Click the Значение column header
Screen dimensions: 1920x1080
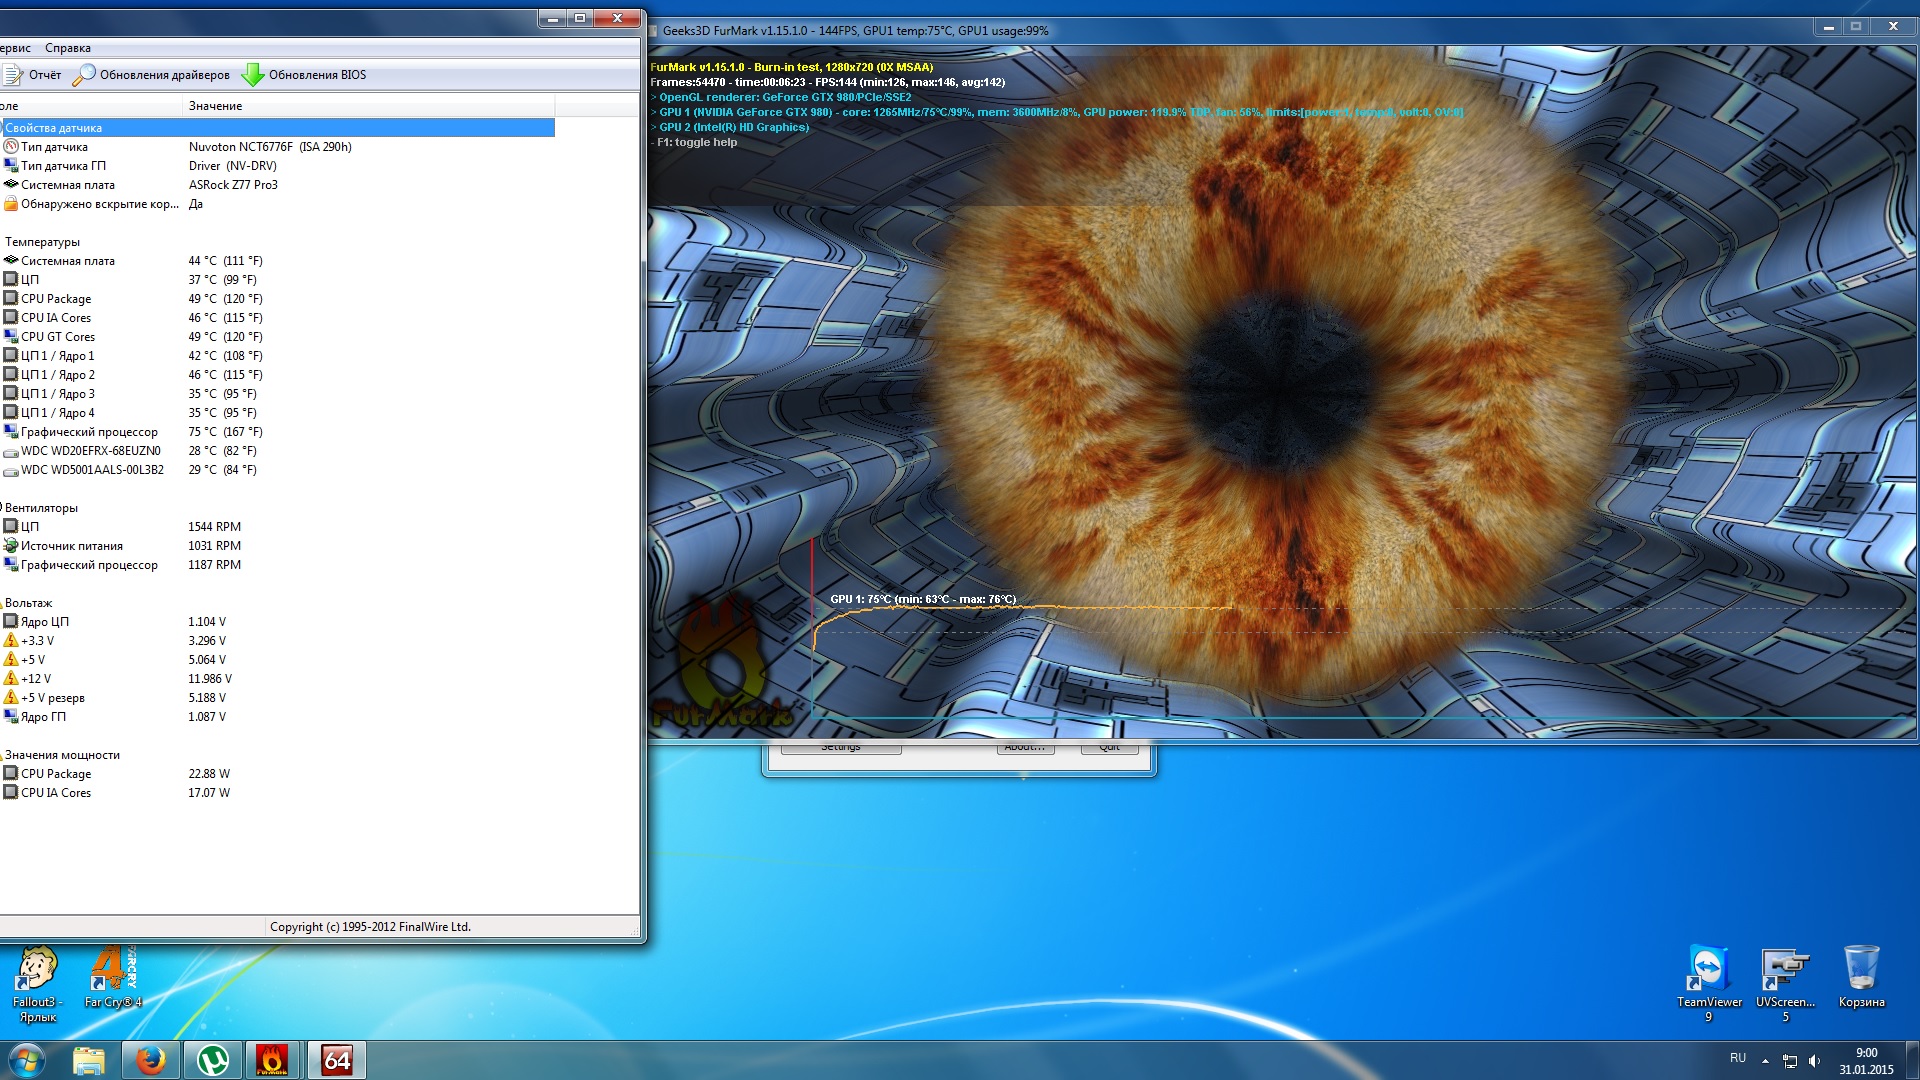216,106
